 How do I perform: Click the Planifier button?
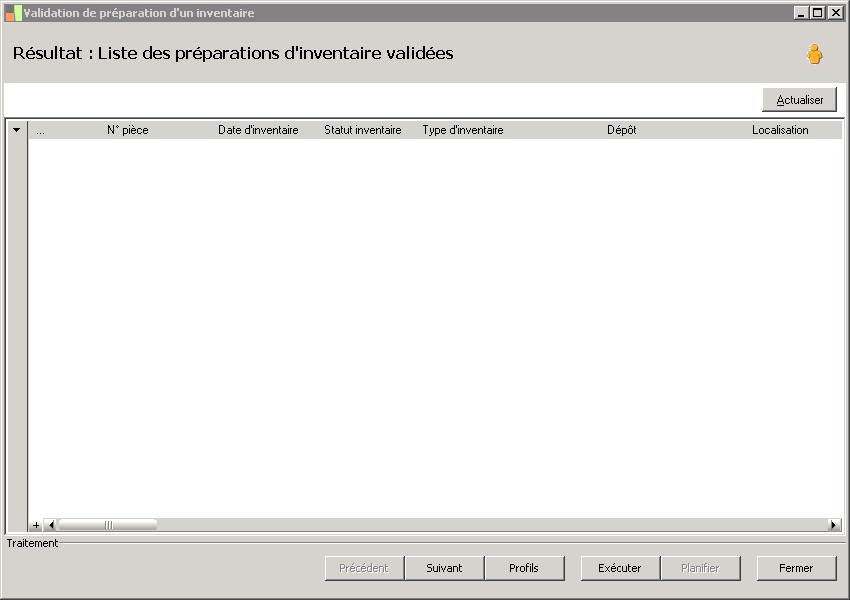700,568
